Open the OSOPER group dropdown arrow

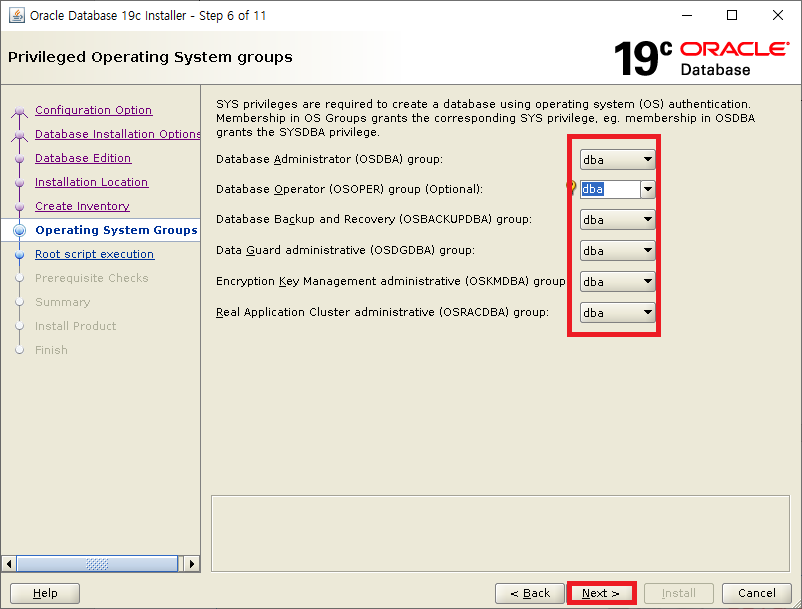(x=648, y=189)
